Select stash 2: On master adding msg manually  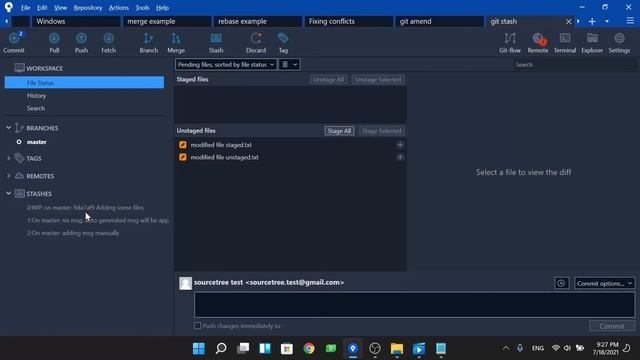73,233
